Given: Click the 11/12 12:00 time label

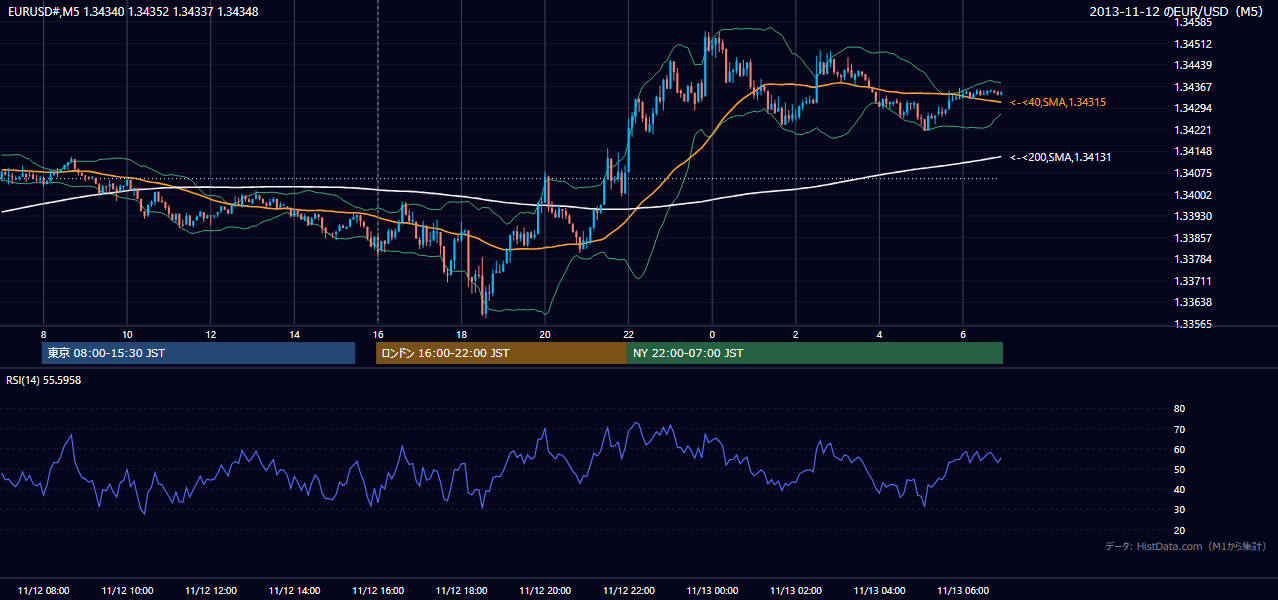Looking at the screenshot, I should coord(211,591).
